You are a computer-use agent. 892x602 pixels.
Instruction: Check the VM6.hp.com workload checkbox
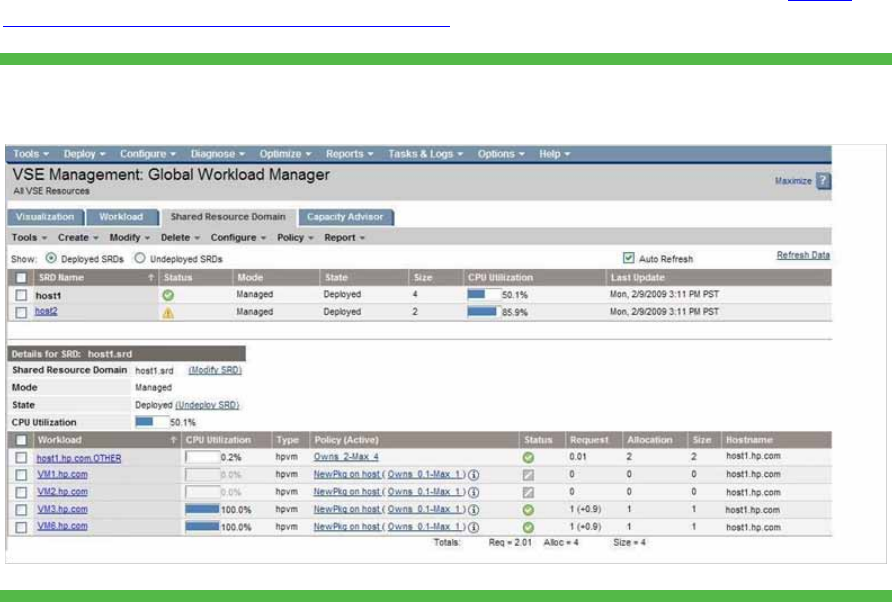point(21,527)
